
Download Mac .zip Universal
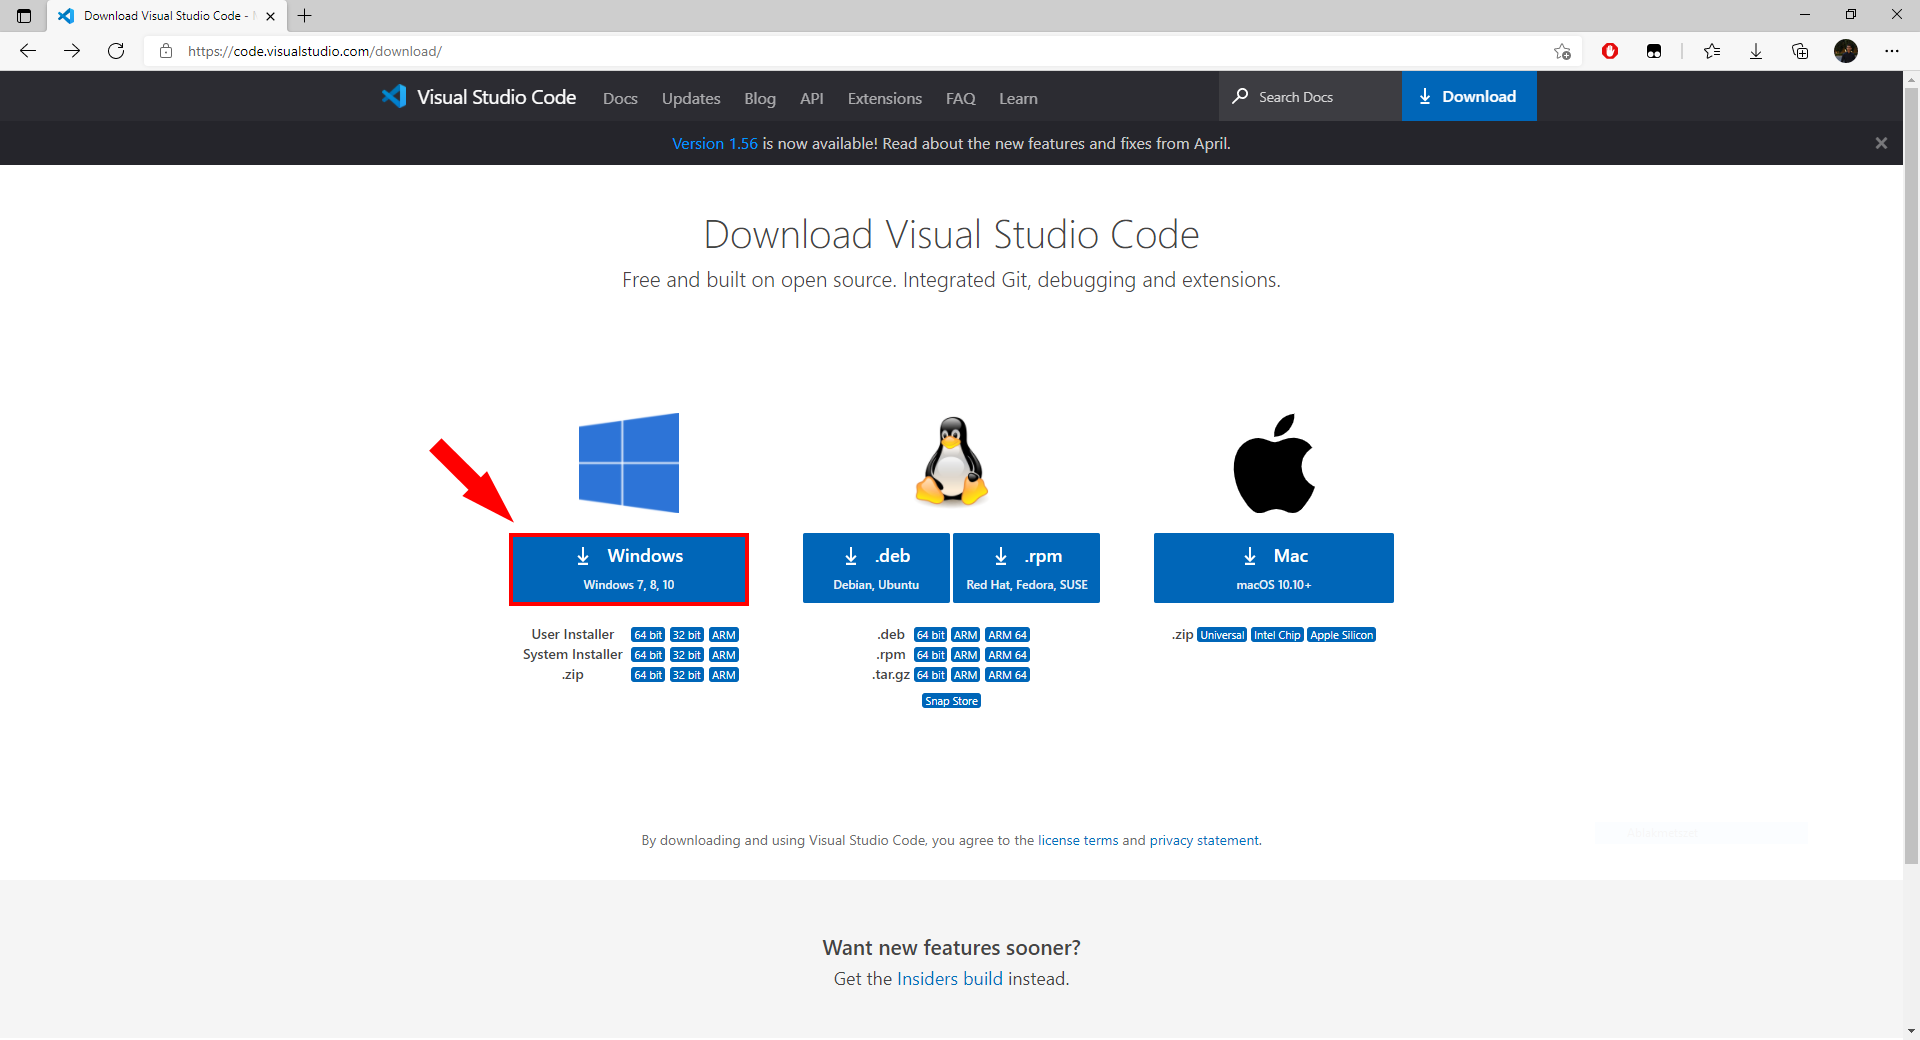[1222, 635]
